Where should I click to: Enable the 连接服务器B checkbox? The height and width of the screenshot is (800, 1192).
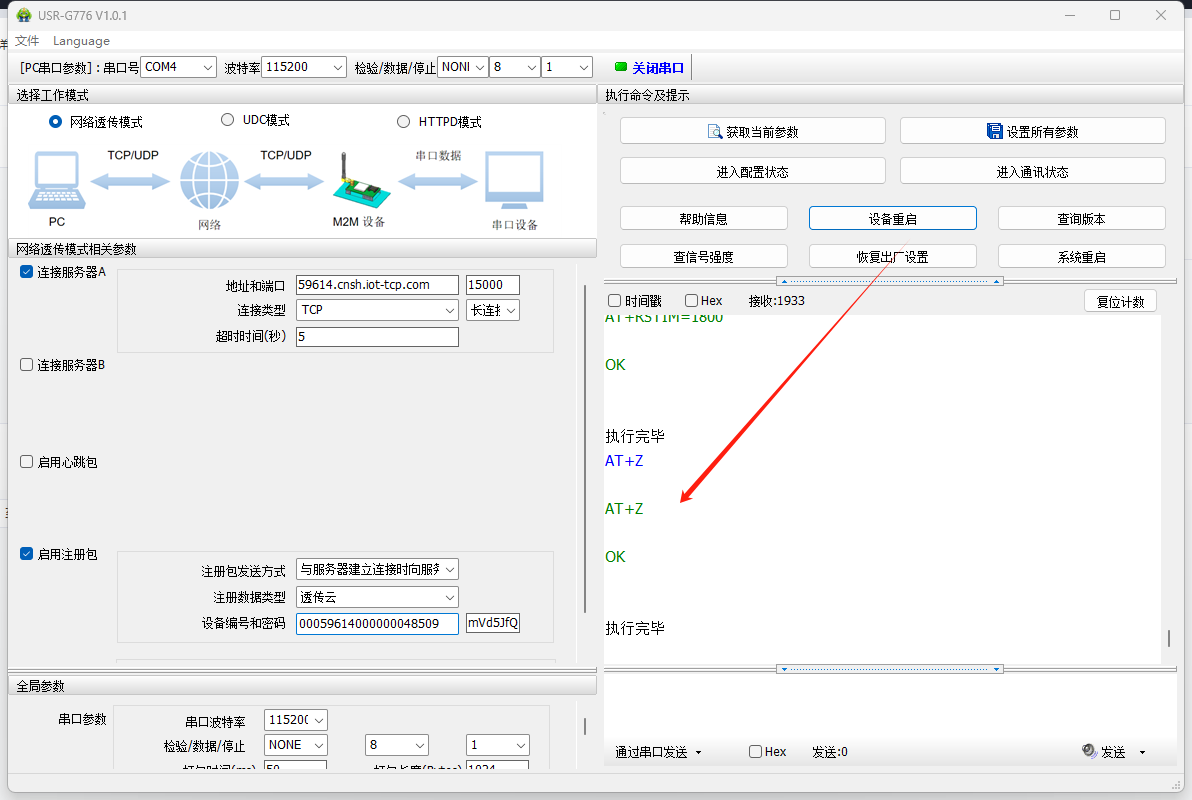27,365
